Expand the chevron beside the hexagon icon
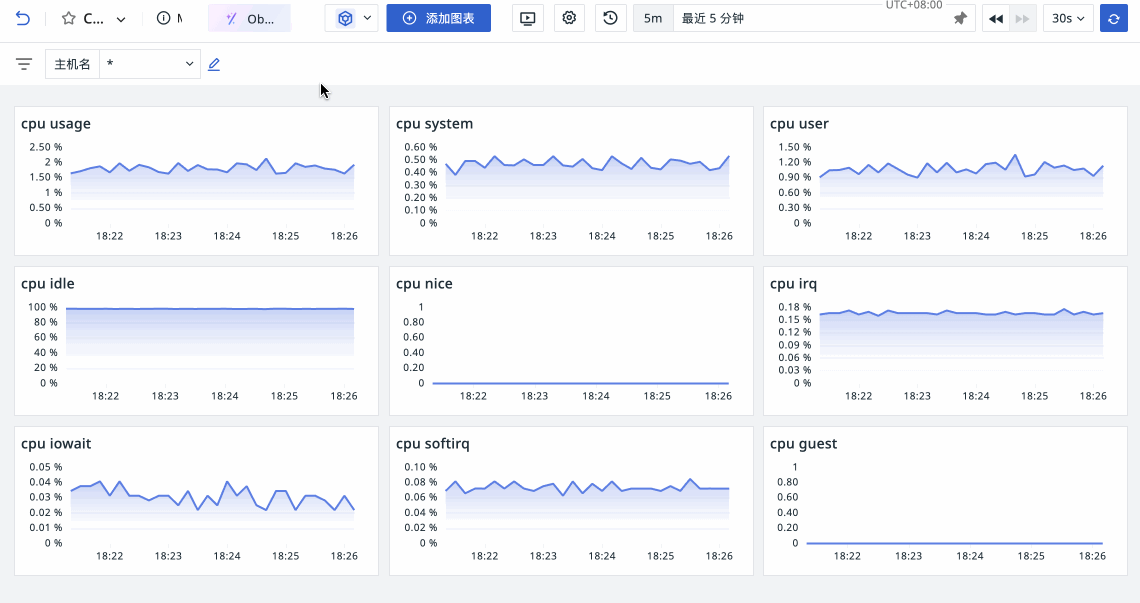 point(367,18)
